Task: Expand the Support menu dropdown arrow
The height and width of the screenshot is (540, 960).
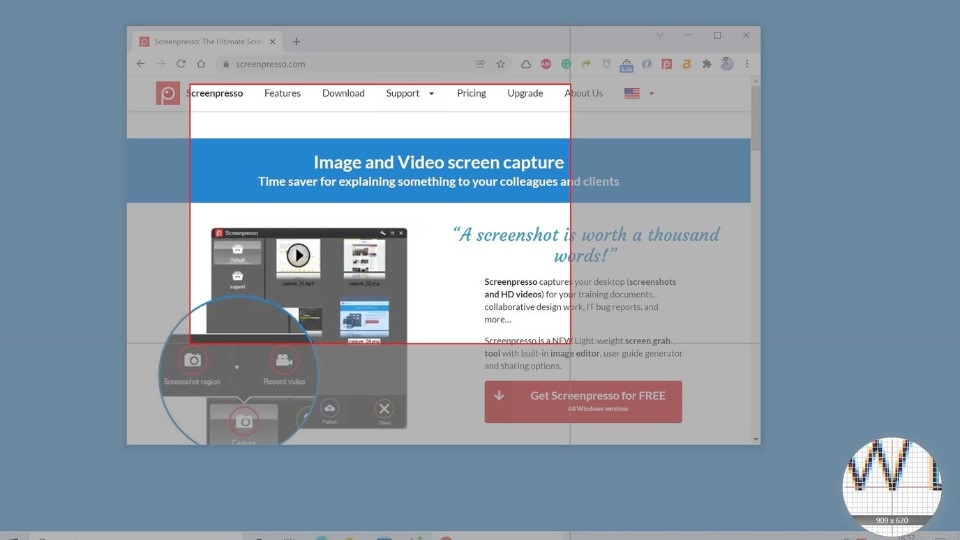Action: tap(431, 94)
